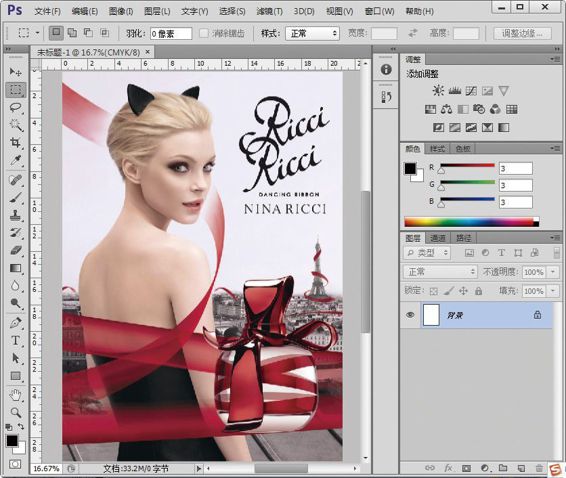Image resolution: width=566 pixels, height=478 pixels.
Task: Open Layers panel flyout menu
Action: [555, 238]
